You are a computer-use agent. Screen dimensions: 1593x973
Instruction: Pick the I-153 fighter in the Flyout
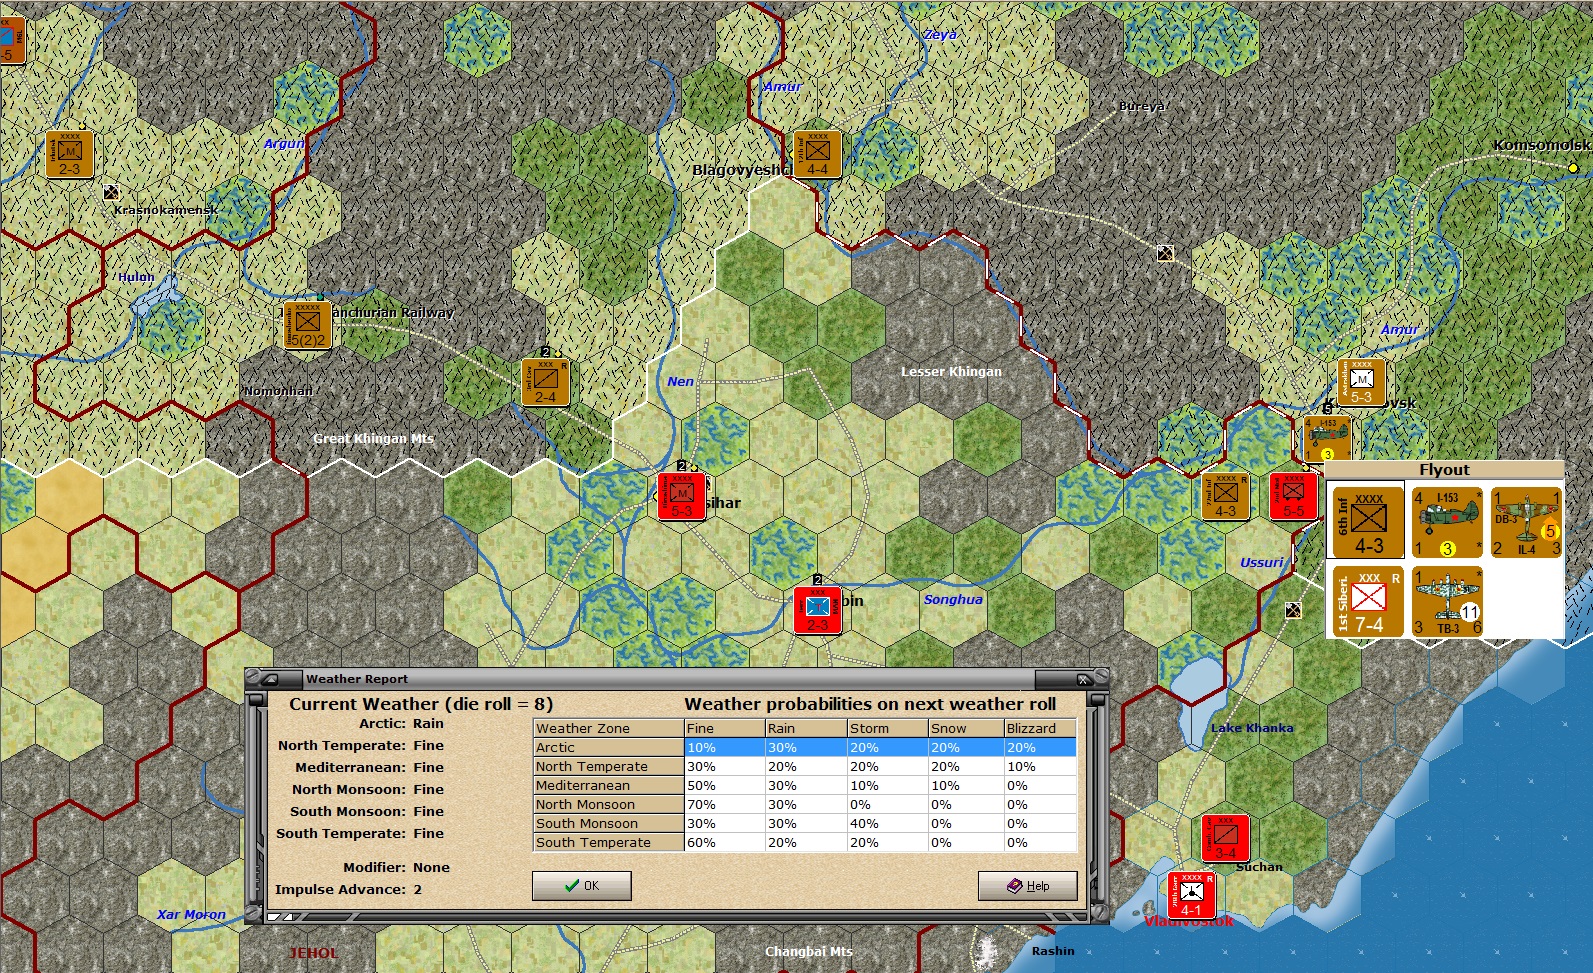click(x=1447, y=522)
